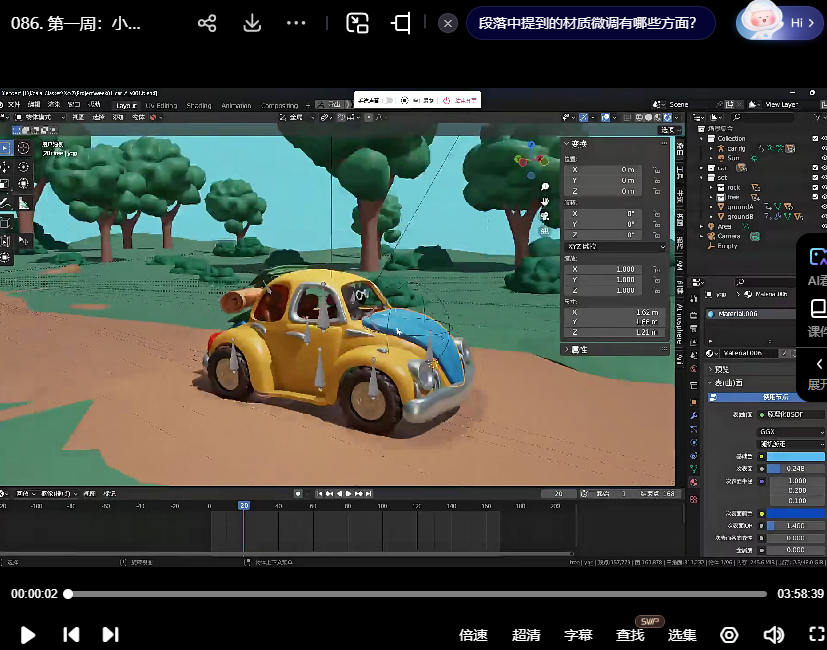
Task: Open the 超清 quality selector
Action: coord(526,635)
